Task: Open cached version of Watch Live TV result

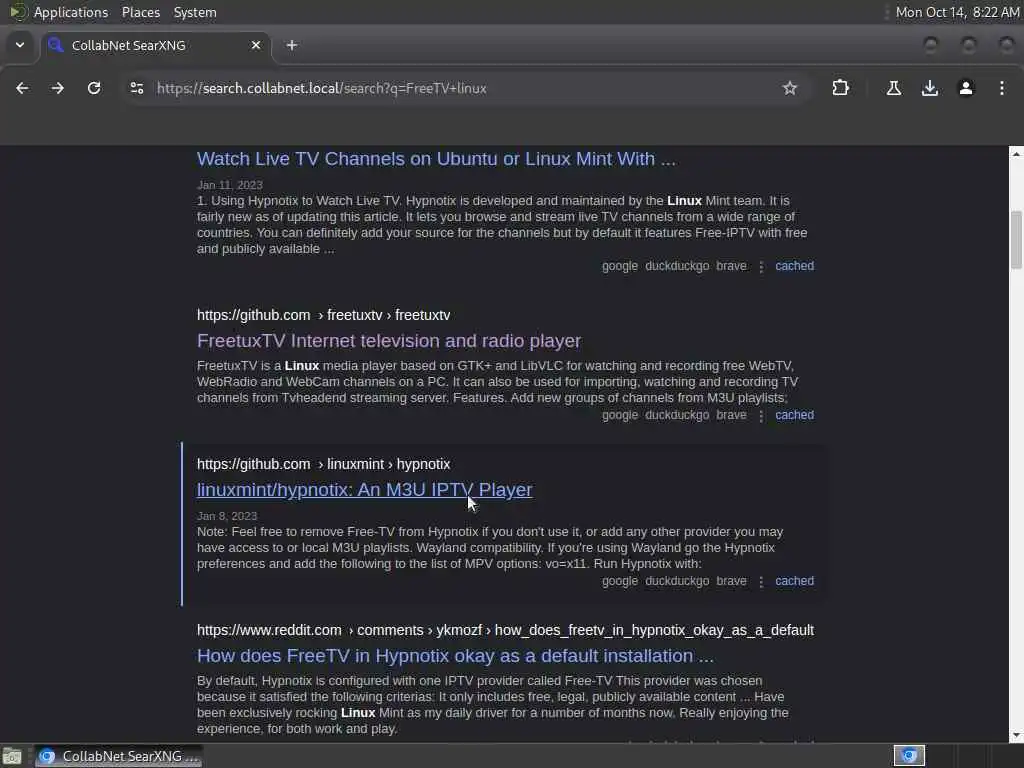Action: coord(794,266)
